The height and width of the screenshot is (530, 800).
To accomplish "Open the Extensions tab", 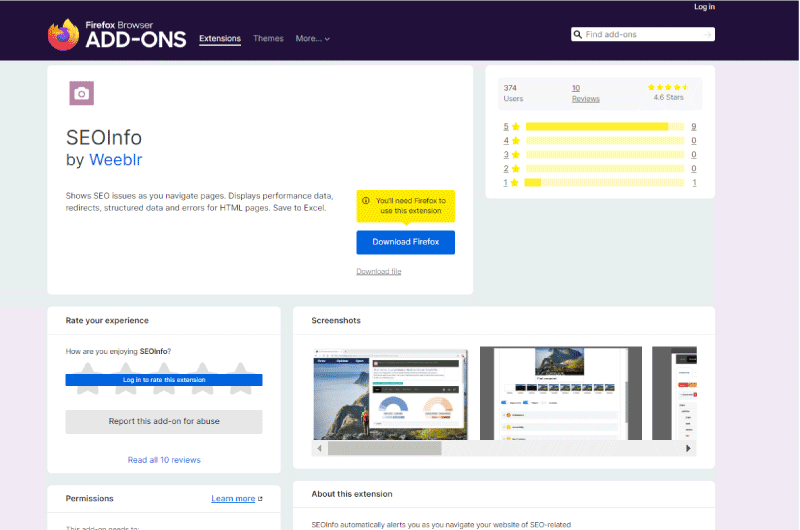I will (x=220, y=39).
